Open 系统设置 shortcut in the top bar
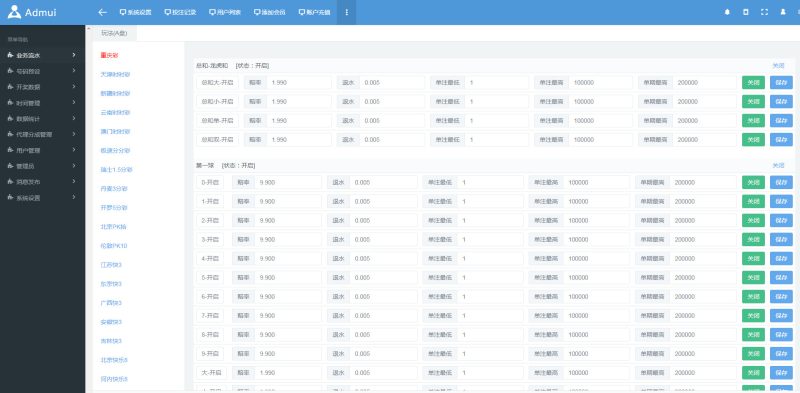 coord(136,12)
